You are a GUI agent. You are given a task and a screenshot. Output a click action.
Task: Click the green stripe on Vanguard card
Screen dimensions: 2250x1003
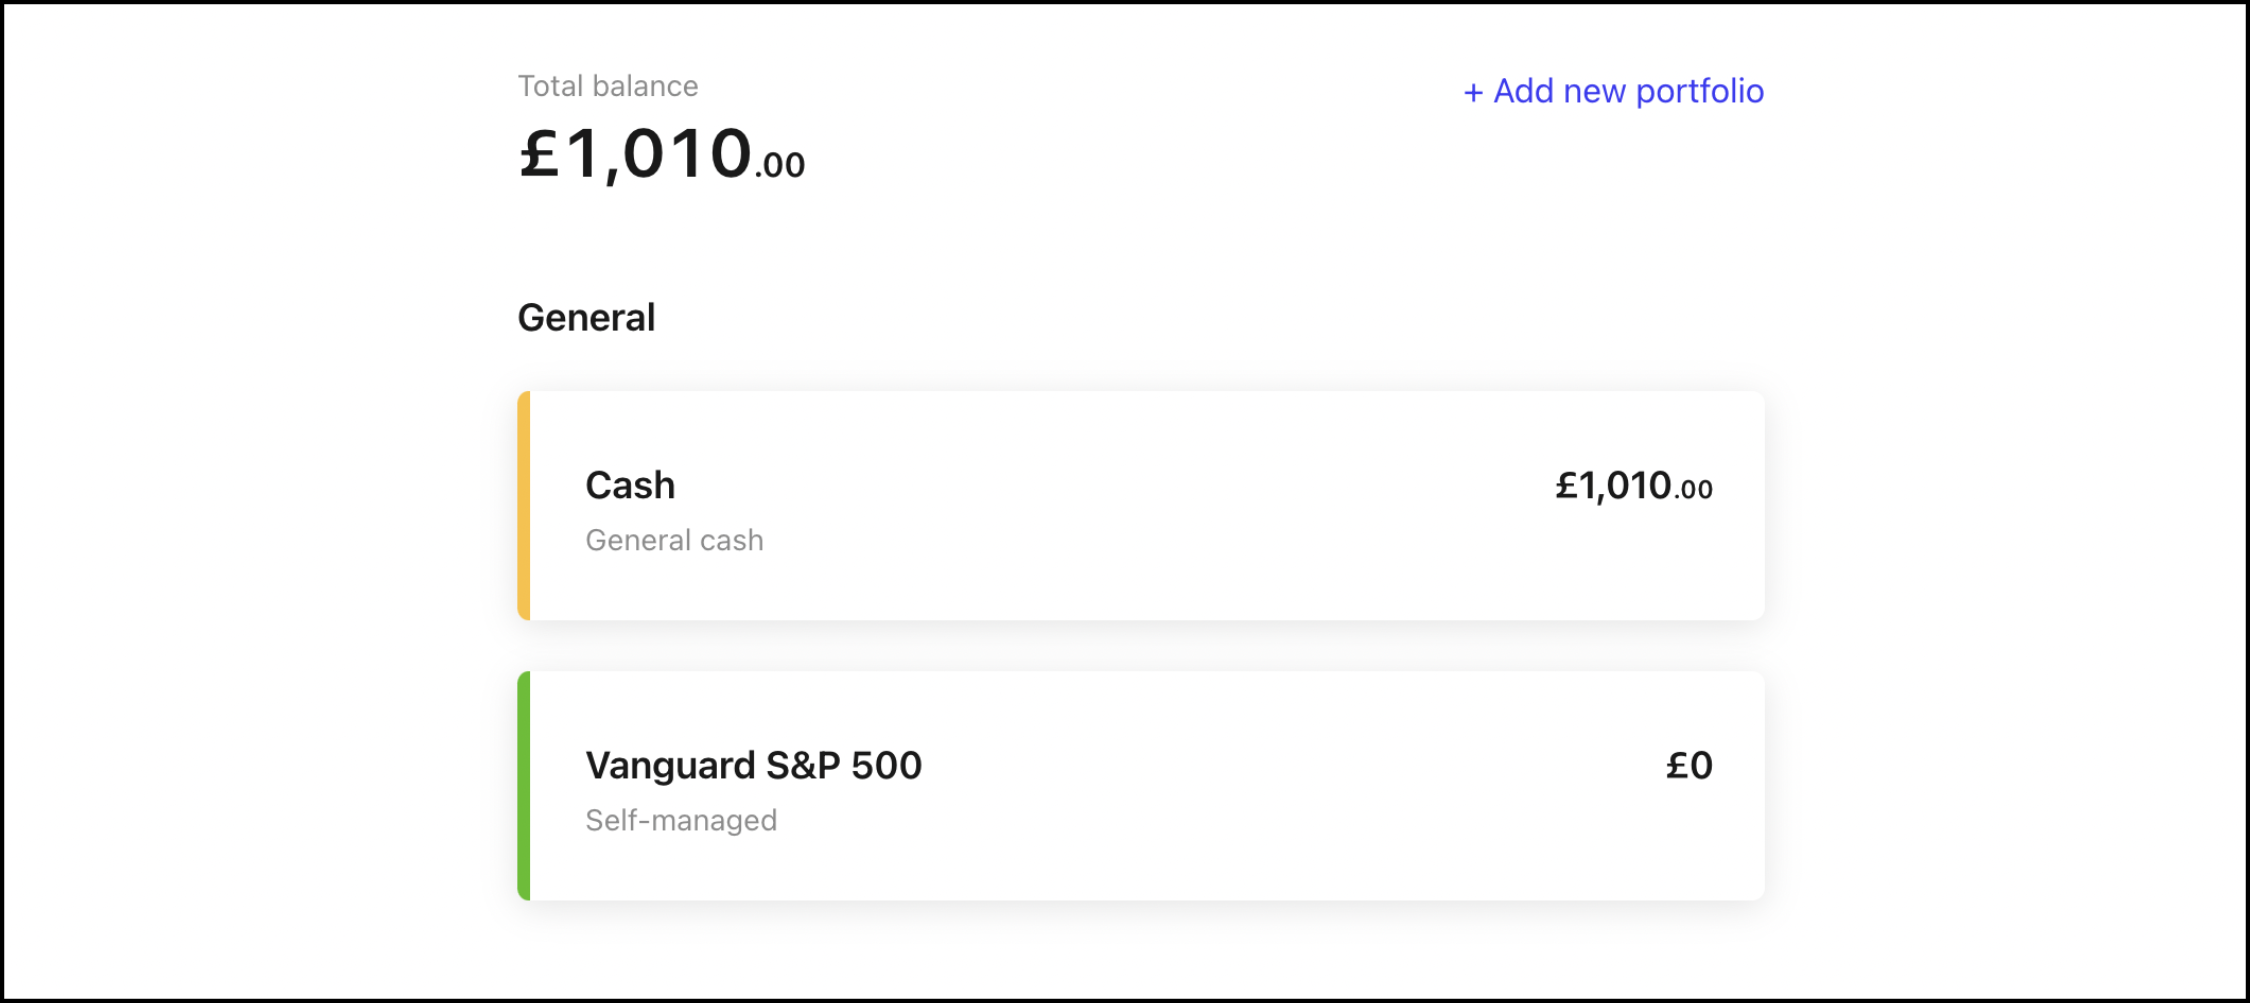tap(524, 785)
